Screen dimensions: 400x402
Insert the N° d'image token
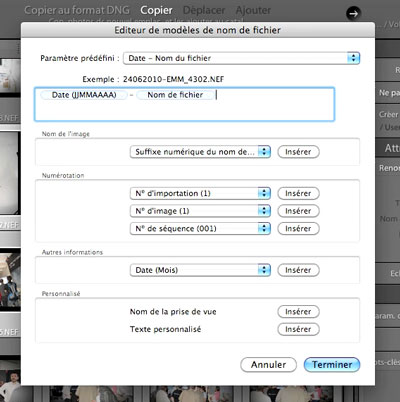[298, 211]
